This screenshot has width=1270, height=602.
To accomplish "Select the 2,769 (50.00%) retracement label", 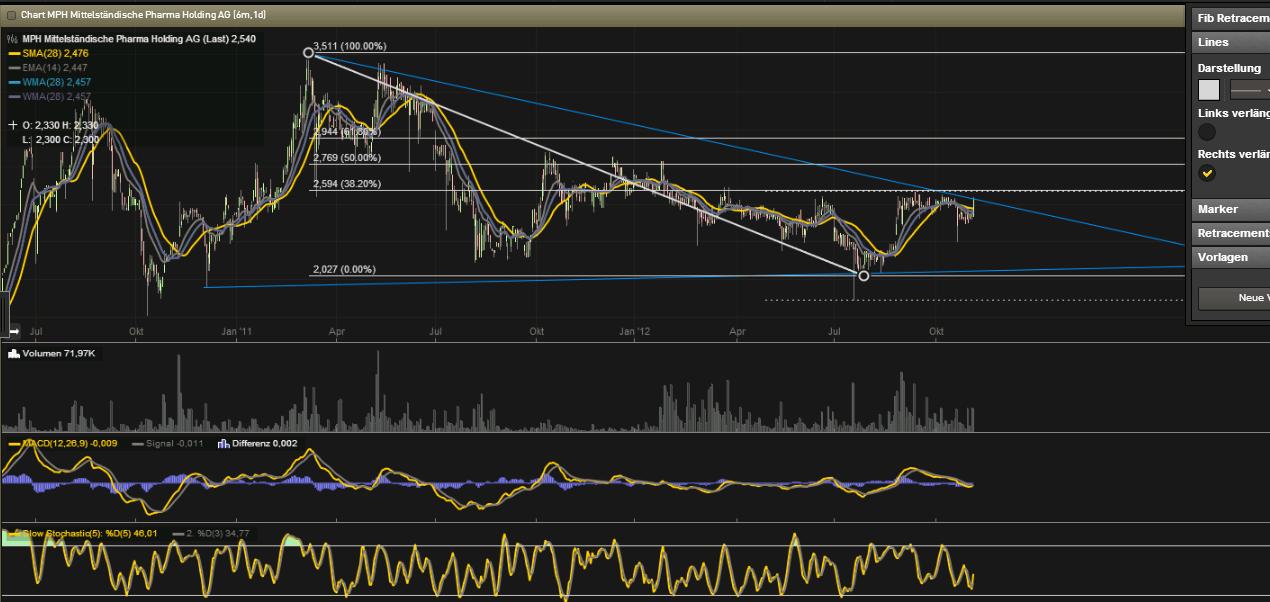I will (346, 158).
